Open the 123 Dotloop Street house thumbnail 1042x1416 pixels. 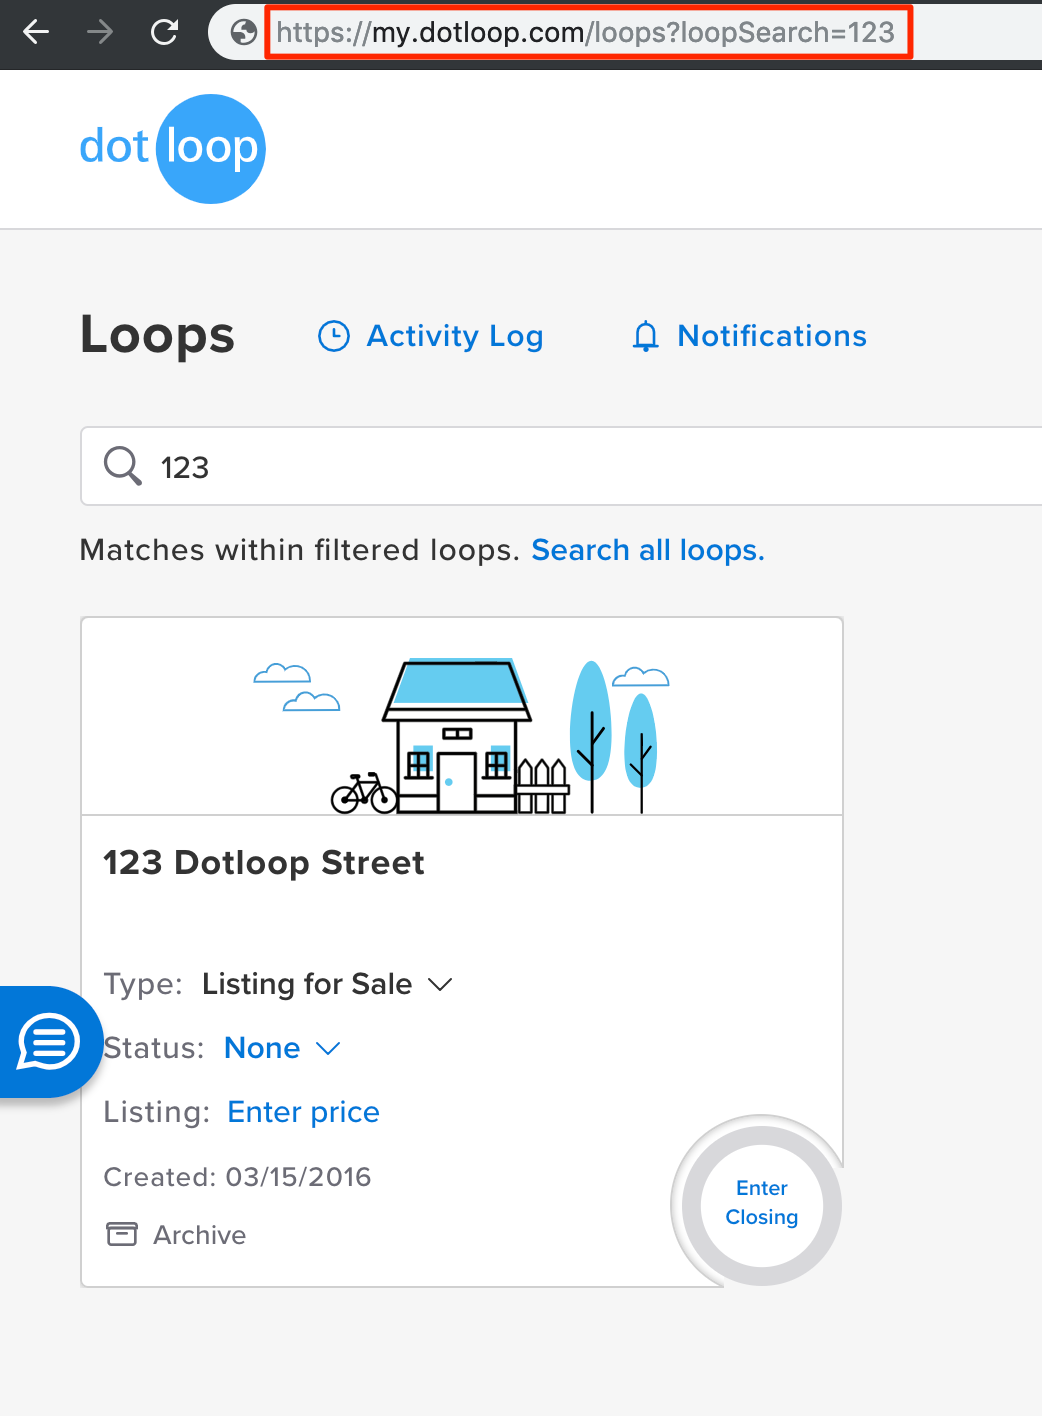coord(461,717)
